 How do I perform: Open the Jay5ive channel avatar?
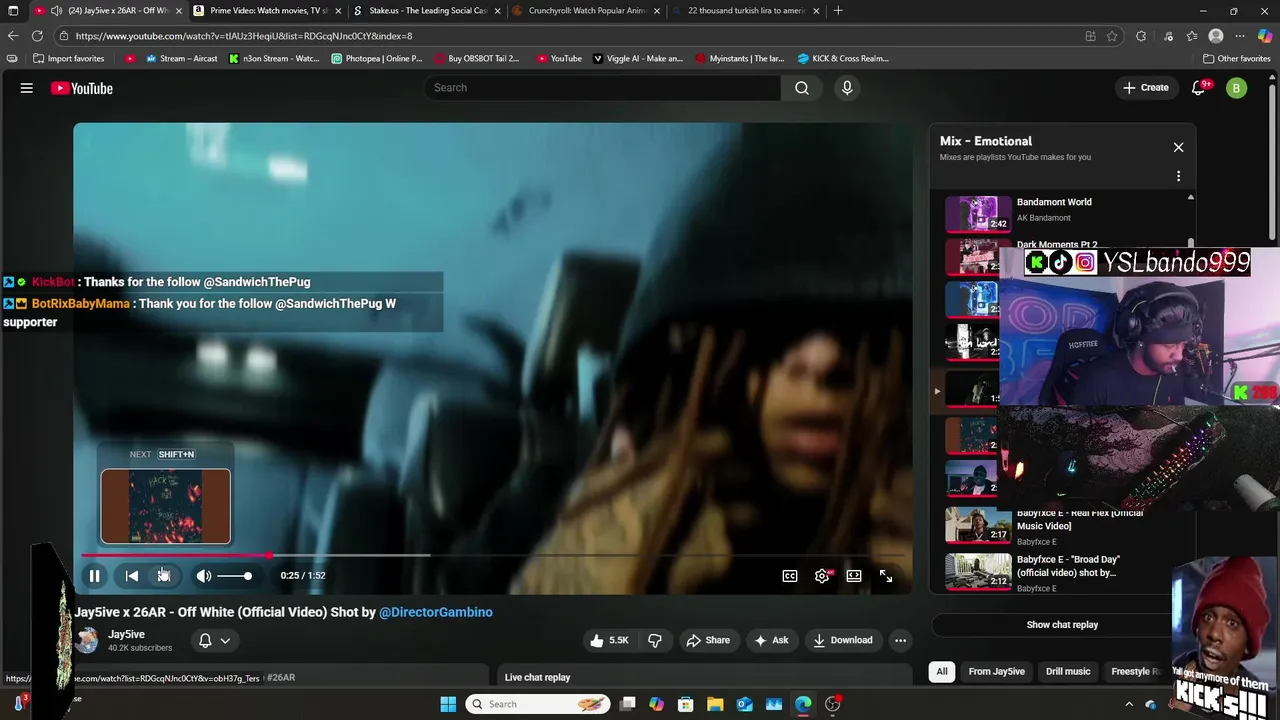pyautogui.click(x=87, y=641)
